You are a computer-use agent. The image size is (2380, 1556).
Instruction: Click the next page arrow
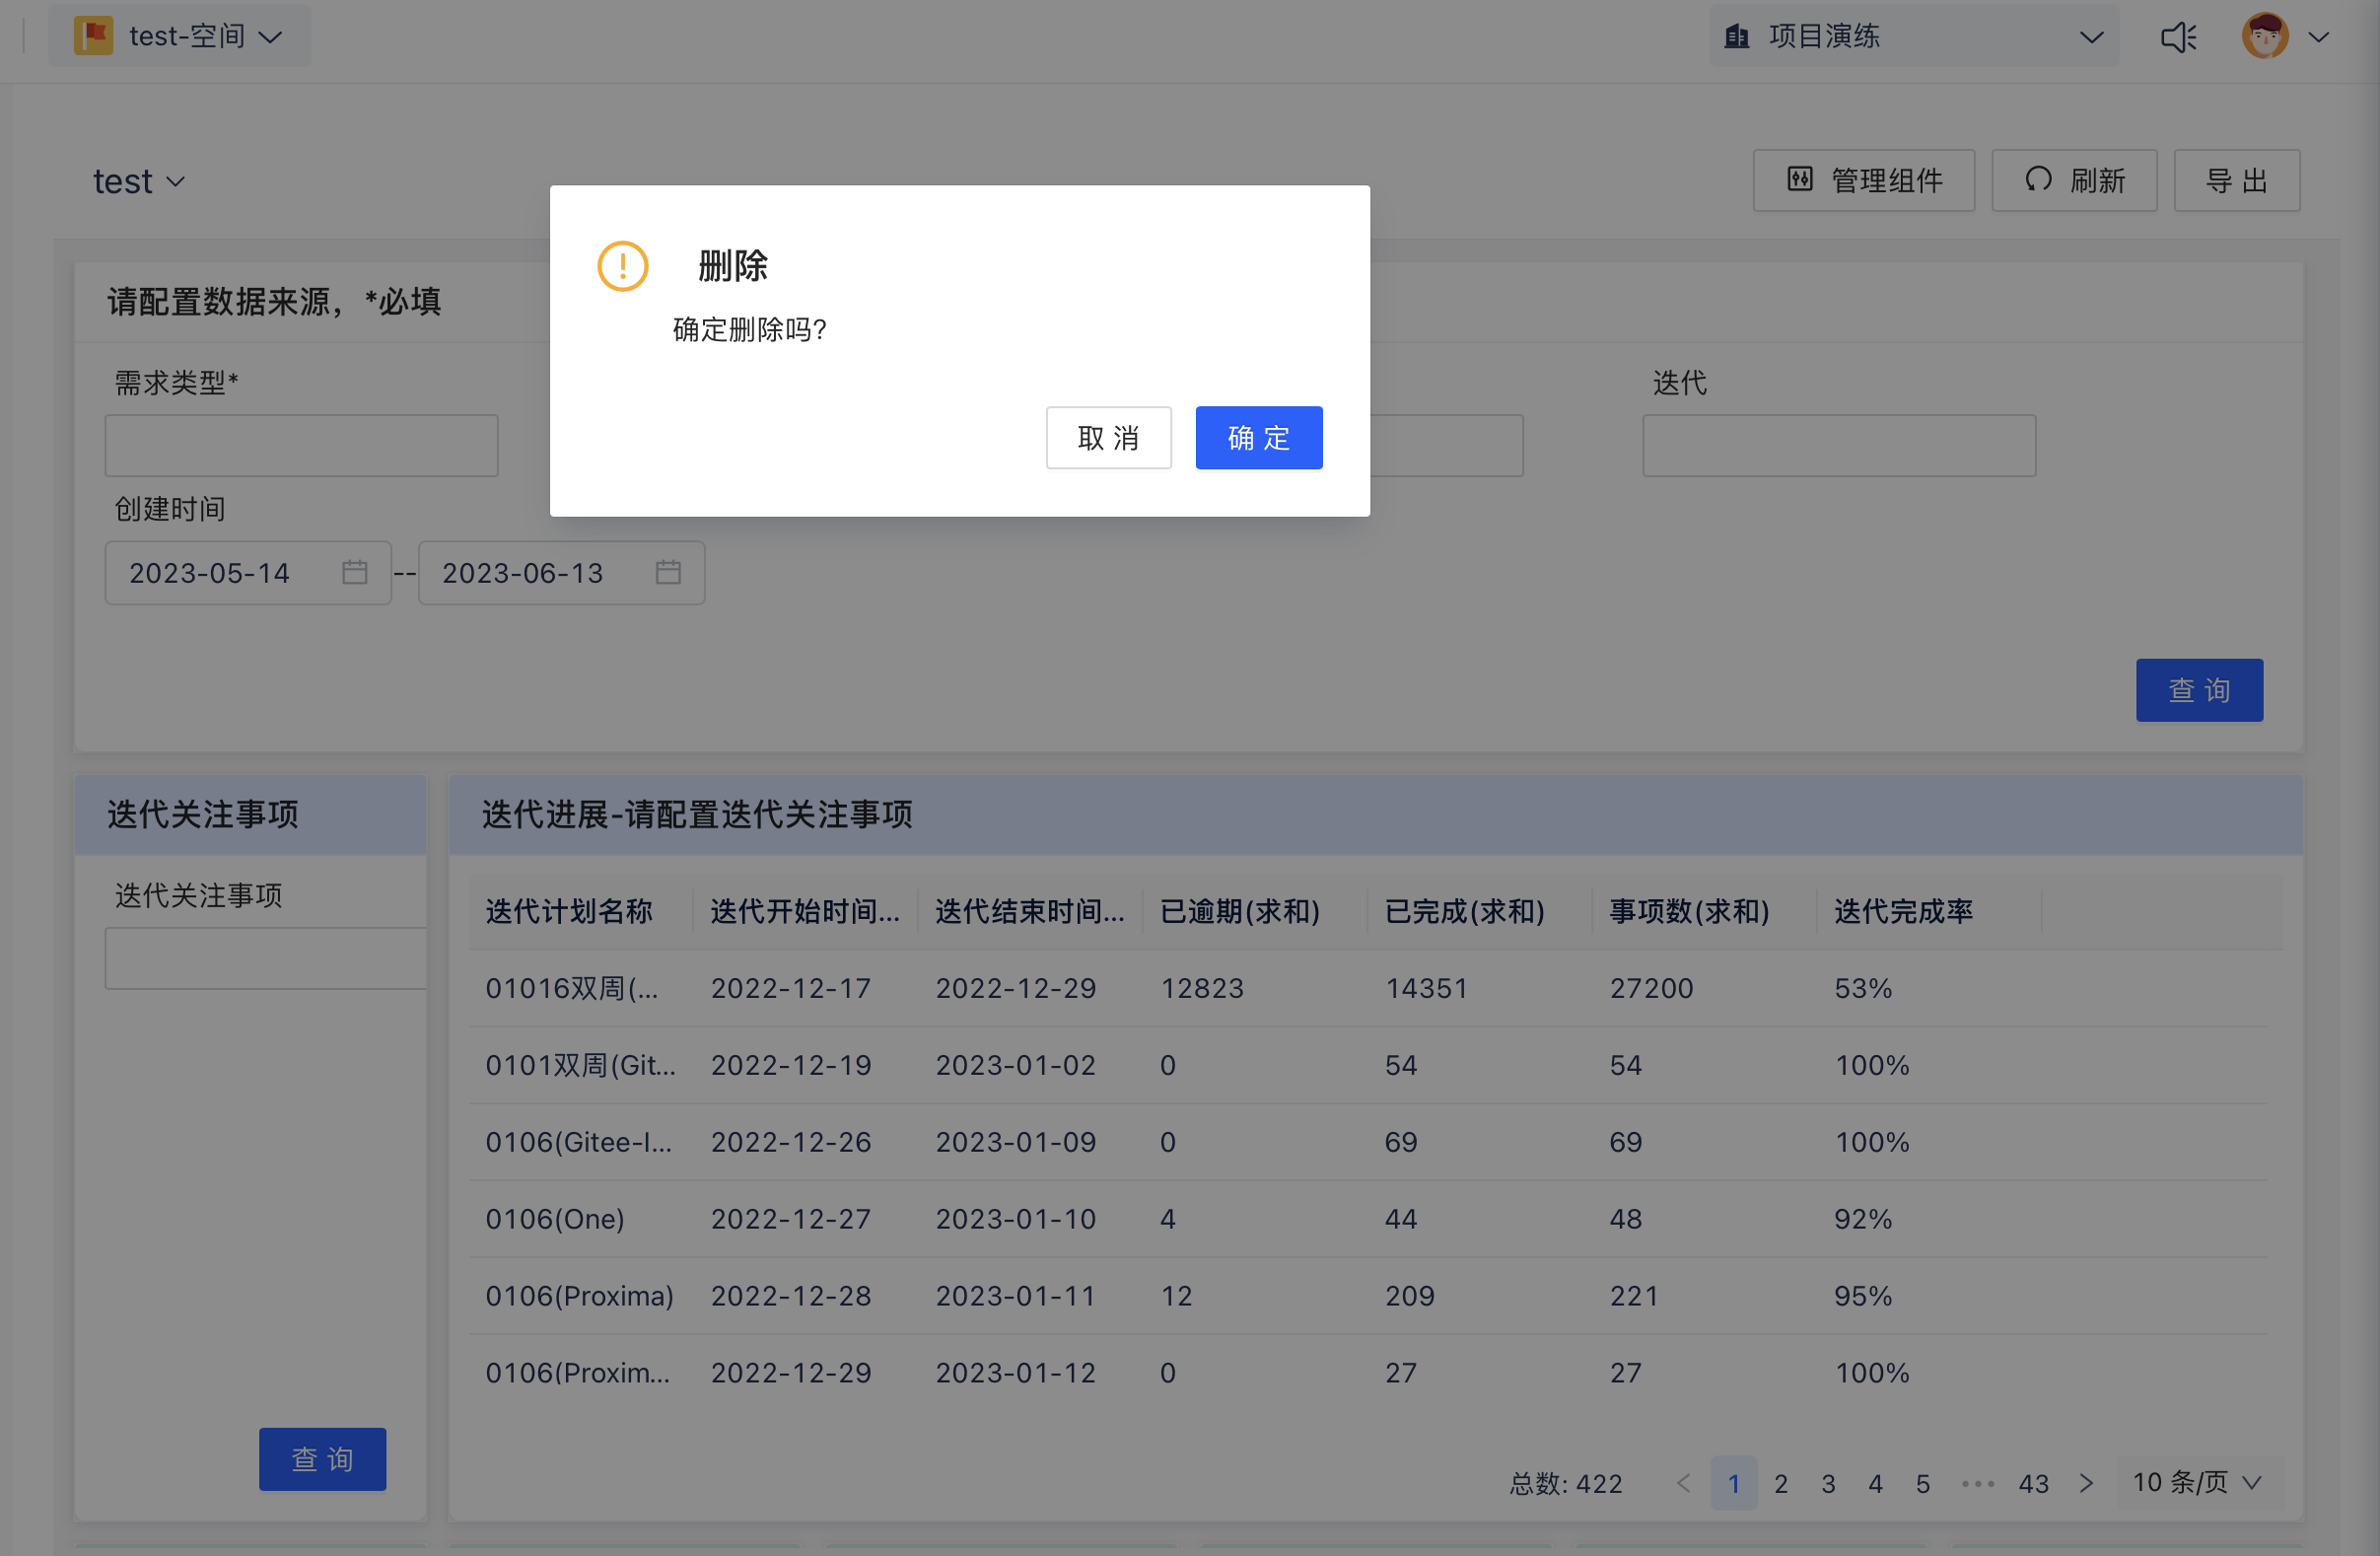(x=2086, y=1483)
